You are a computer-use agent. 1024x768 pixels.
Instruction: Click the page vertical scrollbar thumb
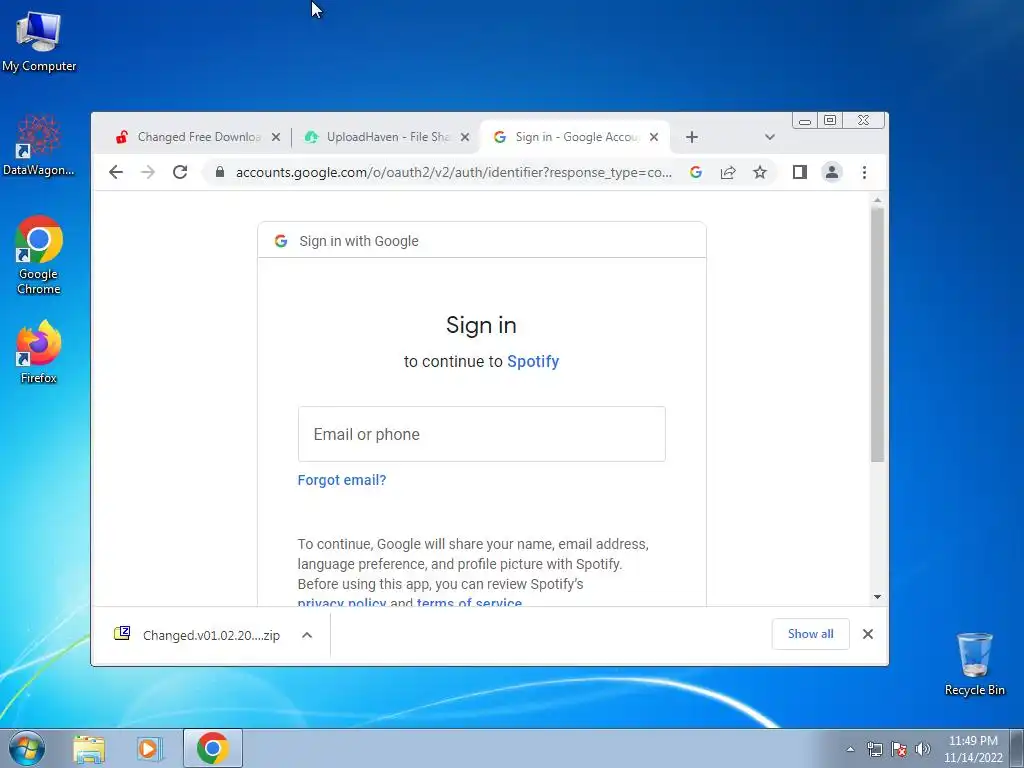877,334
